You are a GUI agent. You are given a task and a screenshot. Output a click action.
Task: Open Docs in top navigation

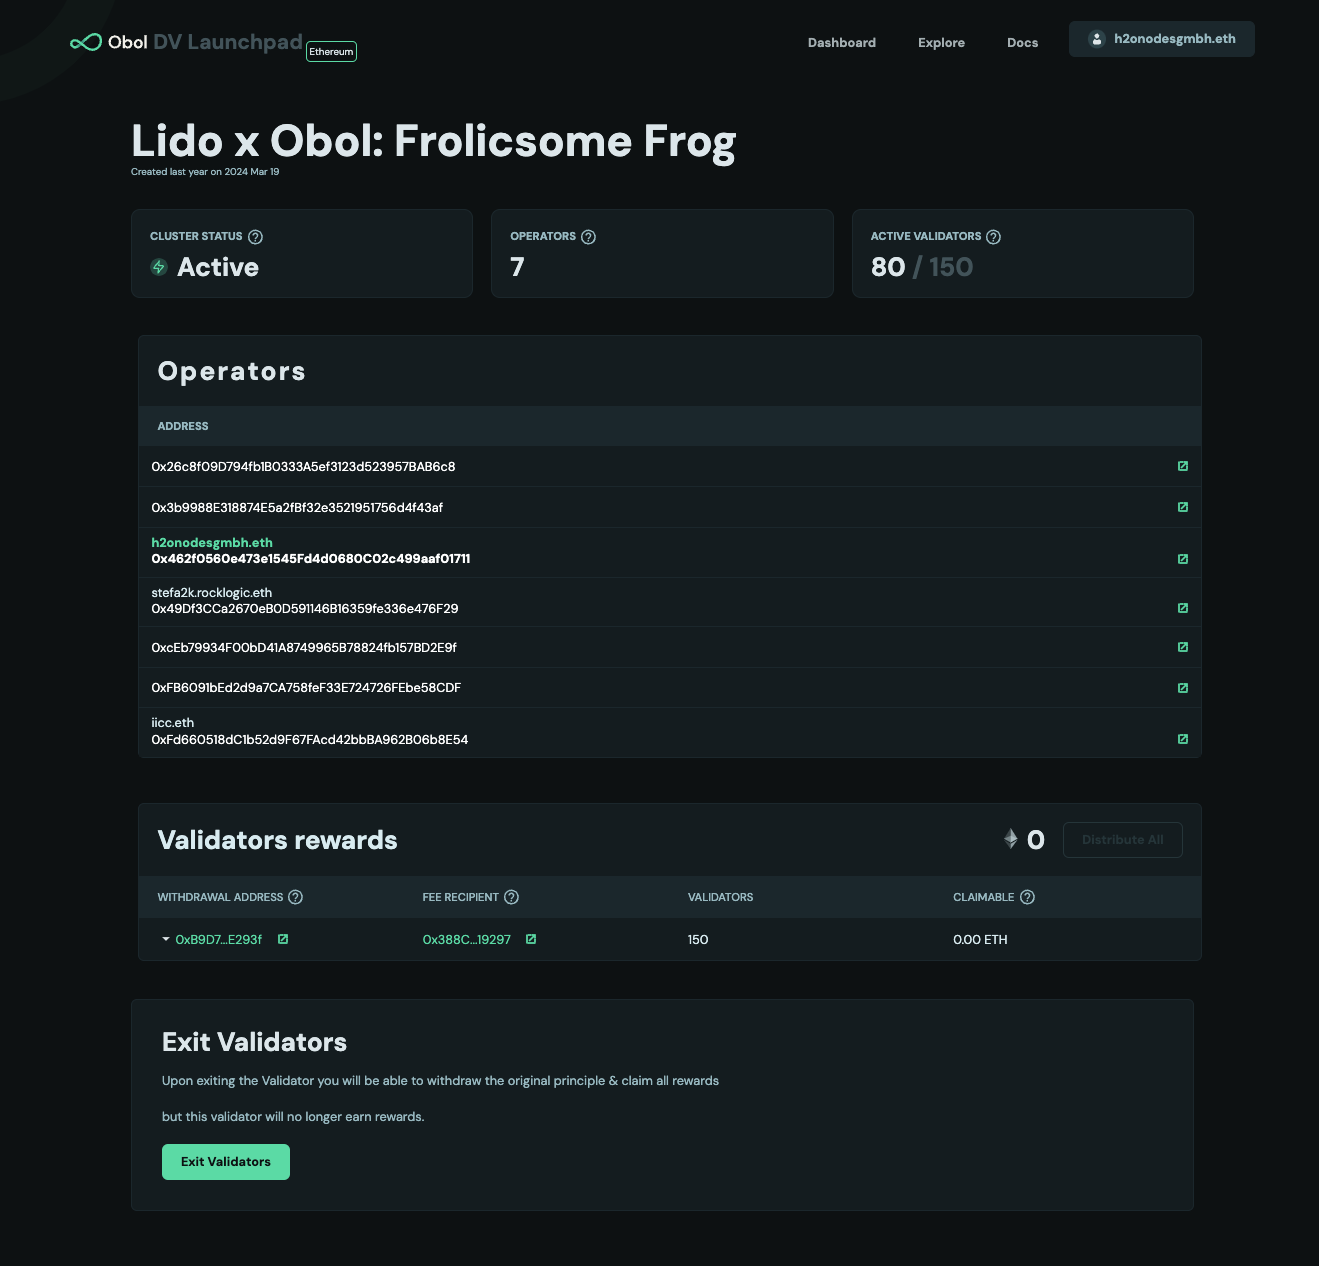1022,42
